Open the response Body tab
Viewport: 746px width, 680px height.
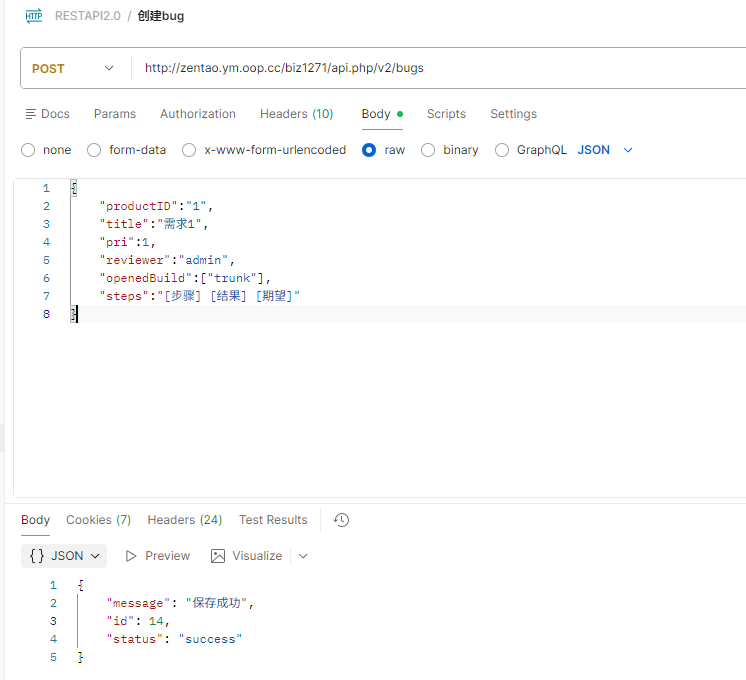coord(35,520)
